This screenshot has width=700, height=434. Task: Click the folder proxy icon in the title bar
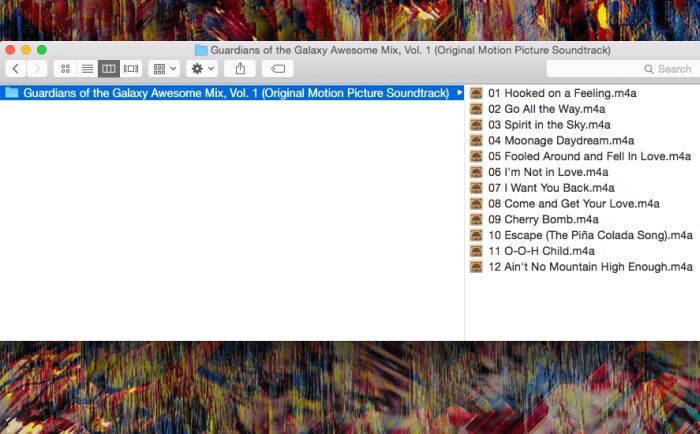(201, 50)
